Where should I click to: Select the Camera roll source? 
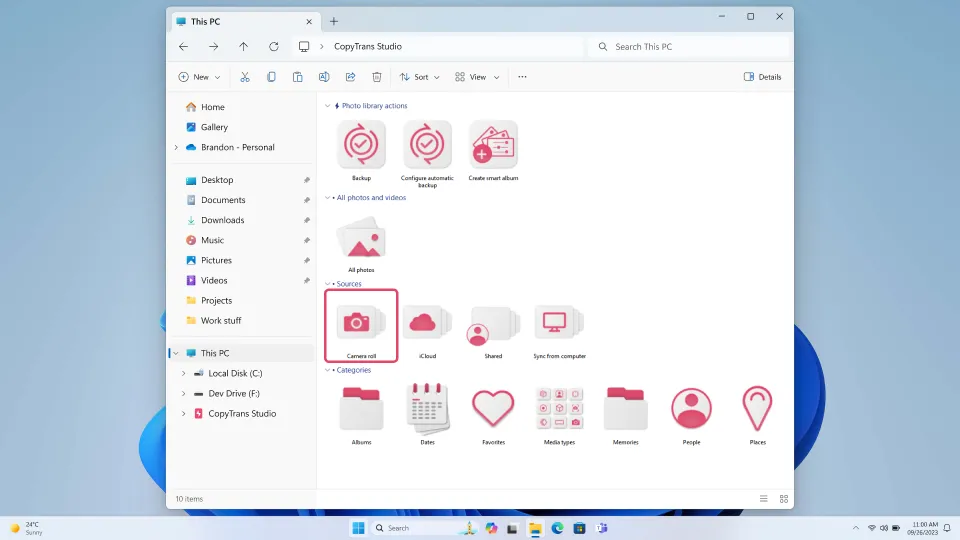tap(361, 326)
